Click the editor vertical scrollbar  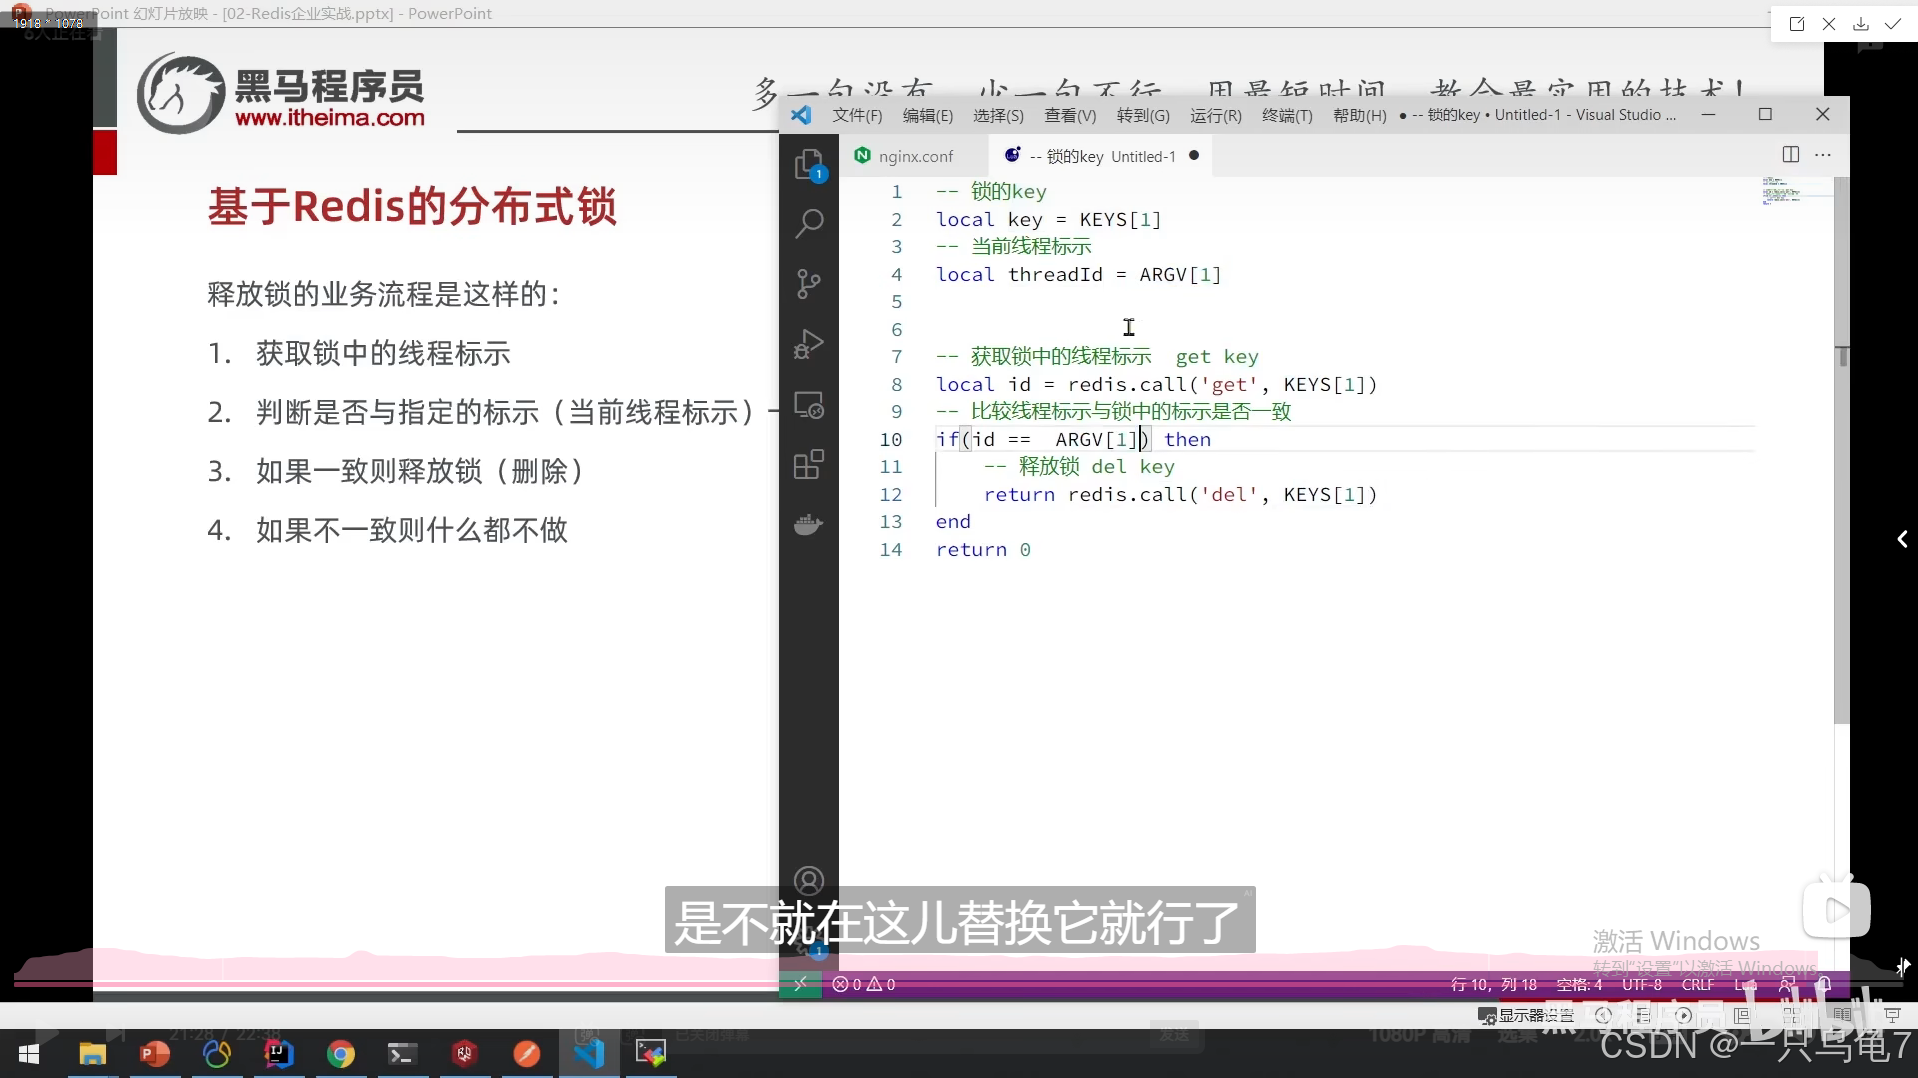1842,450
